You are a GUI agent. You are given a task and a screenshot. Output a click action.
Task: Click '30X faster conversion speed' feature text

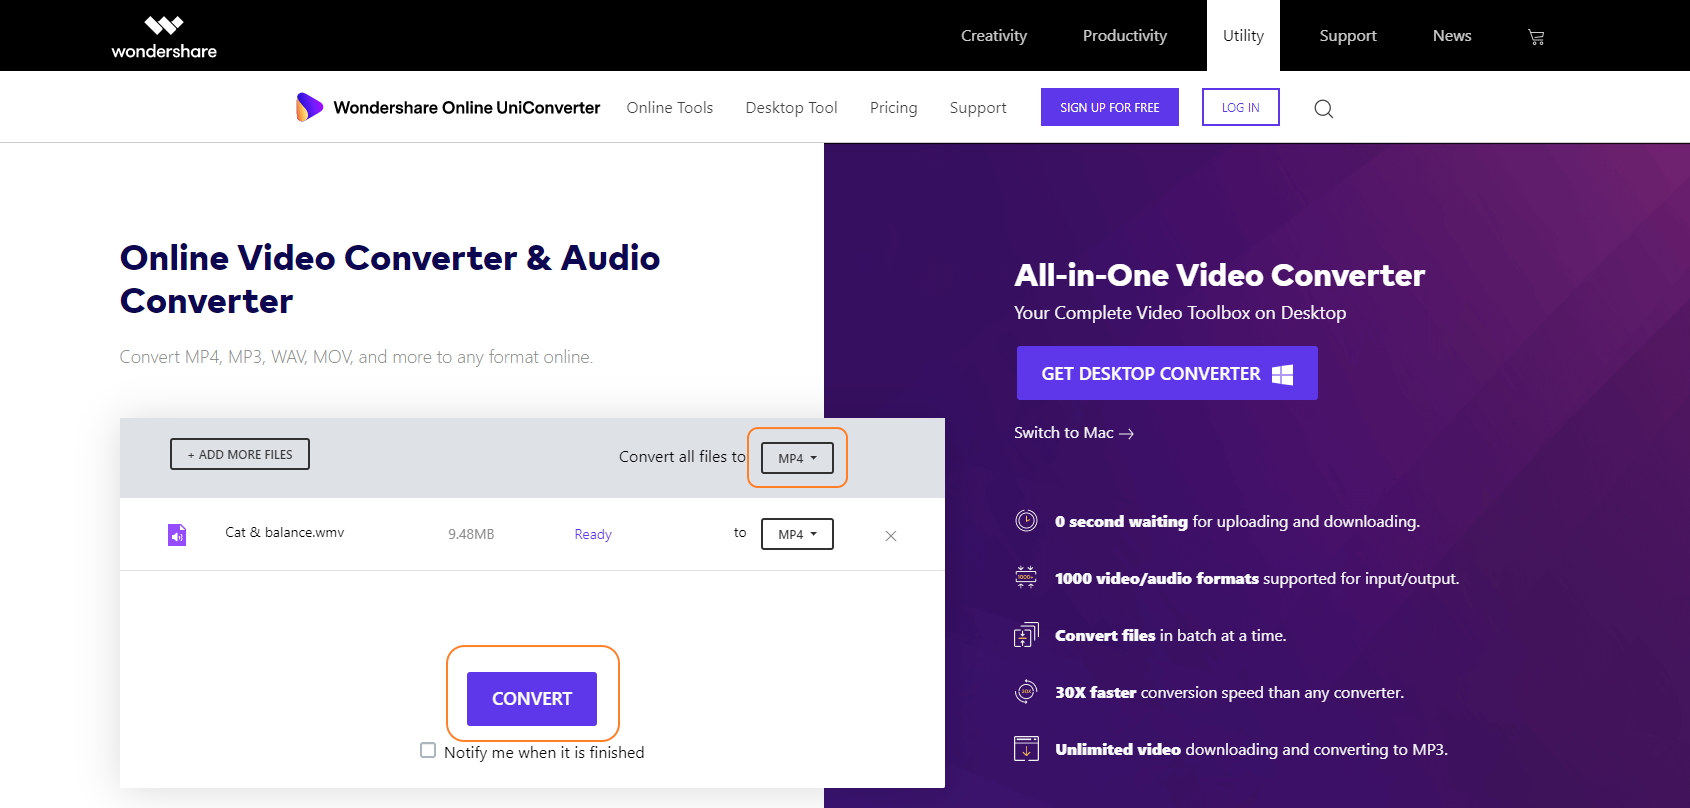click(1229, 692)
